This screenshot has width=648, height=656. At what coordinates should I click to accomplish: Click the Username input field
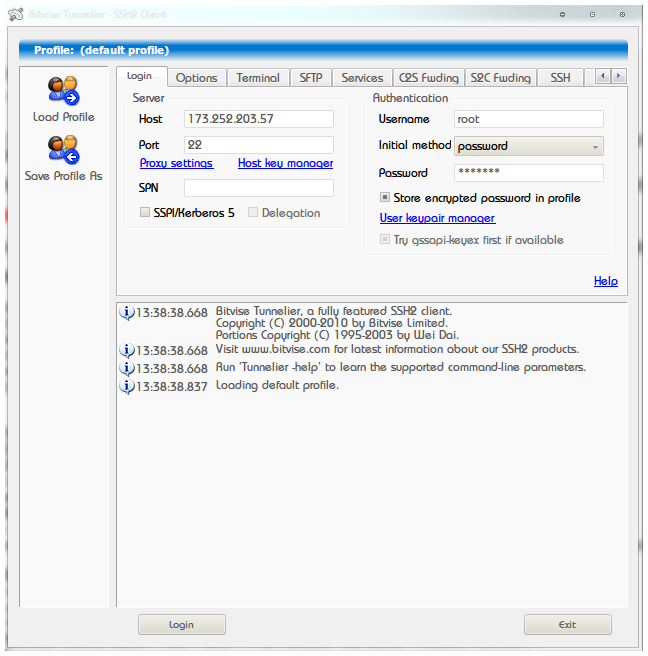[529, 119]
